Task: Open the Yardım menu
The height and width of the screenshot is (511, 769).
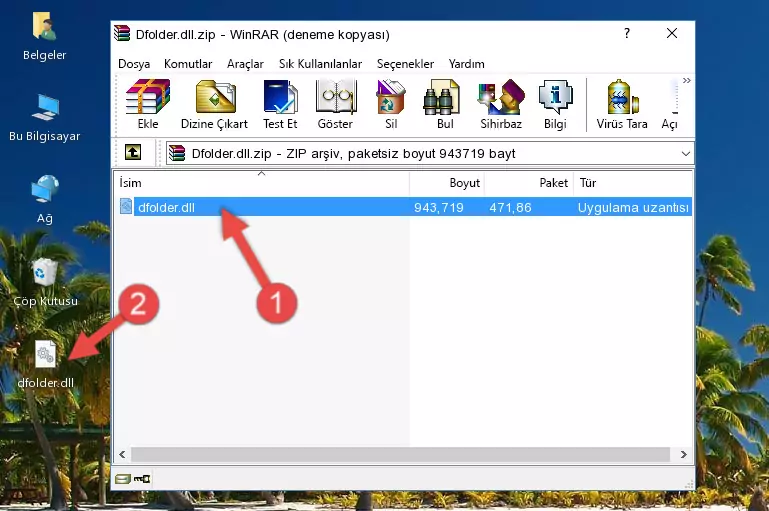Action: pyautogui.click(x=466, y=64)
